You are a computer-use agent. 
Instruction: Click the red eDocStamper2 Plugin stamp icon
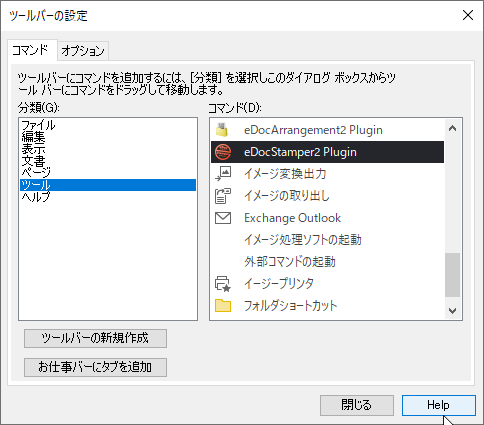pyautogui.click(x=223, y=152)
